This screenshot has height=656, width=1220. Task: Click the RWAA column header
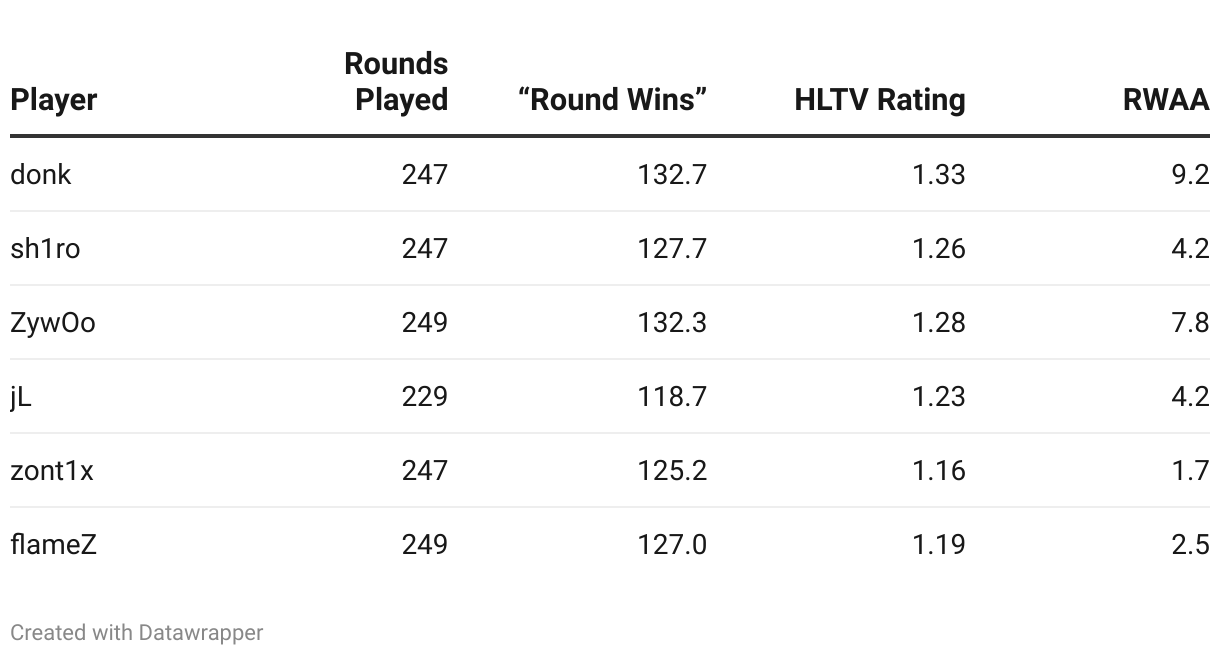(1166, 100)
